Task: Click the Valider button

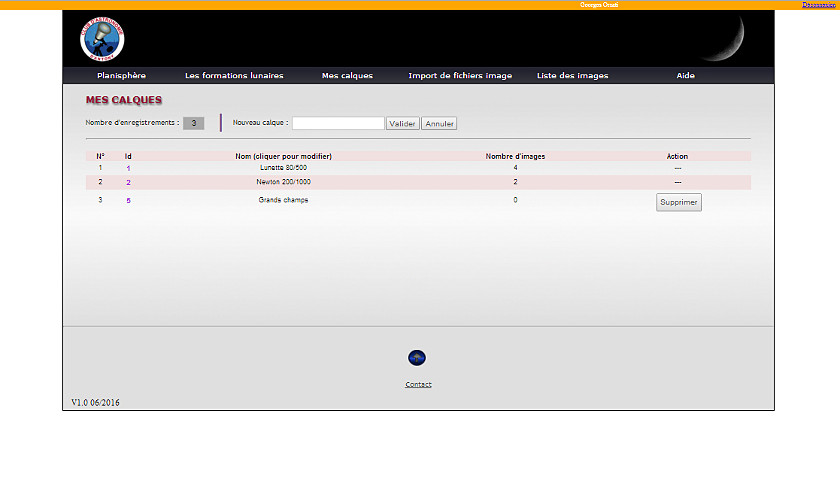Action: (402, 124)
